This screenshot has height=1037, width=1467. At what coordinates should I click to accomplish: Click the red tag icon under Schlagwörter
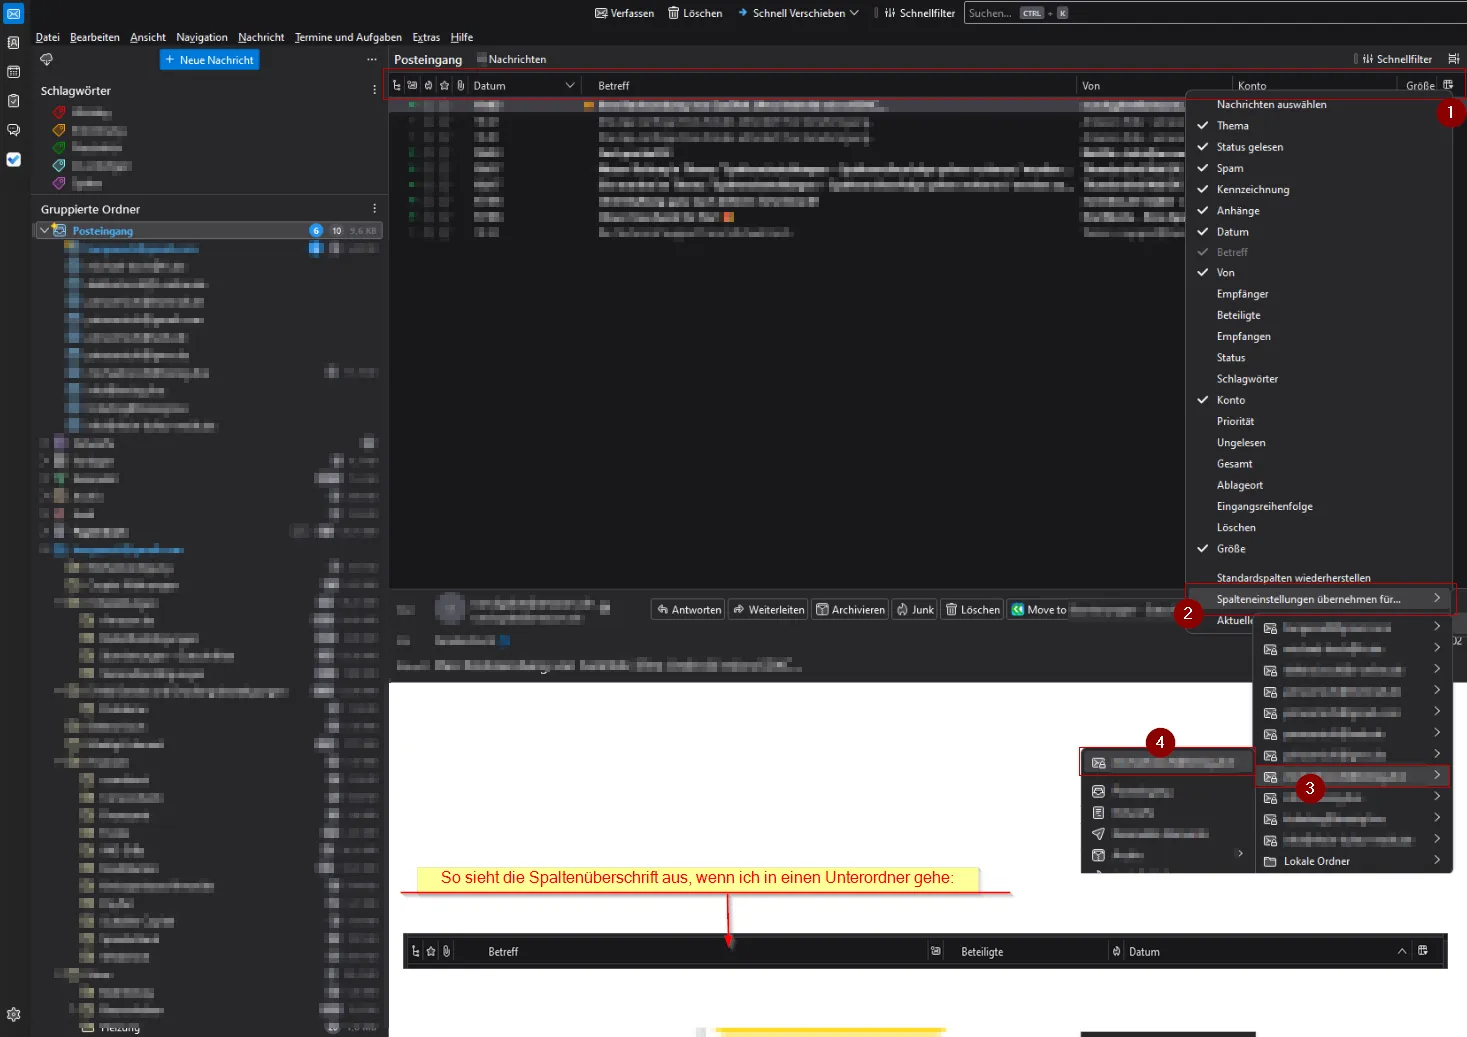pos(59,112)
